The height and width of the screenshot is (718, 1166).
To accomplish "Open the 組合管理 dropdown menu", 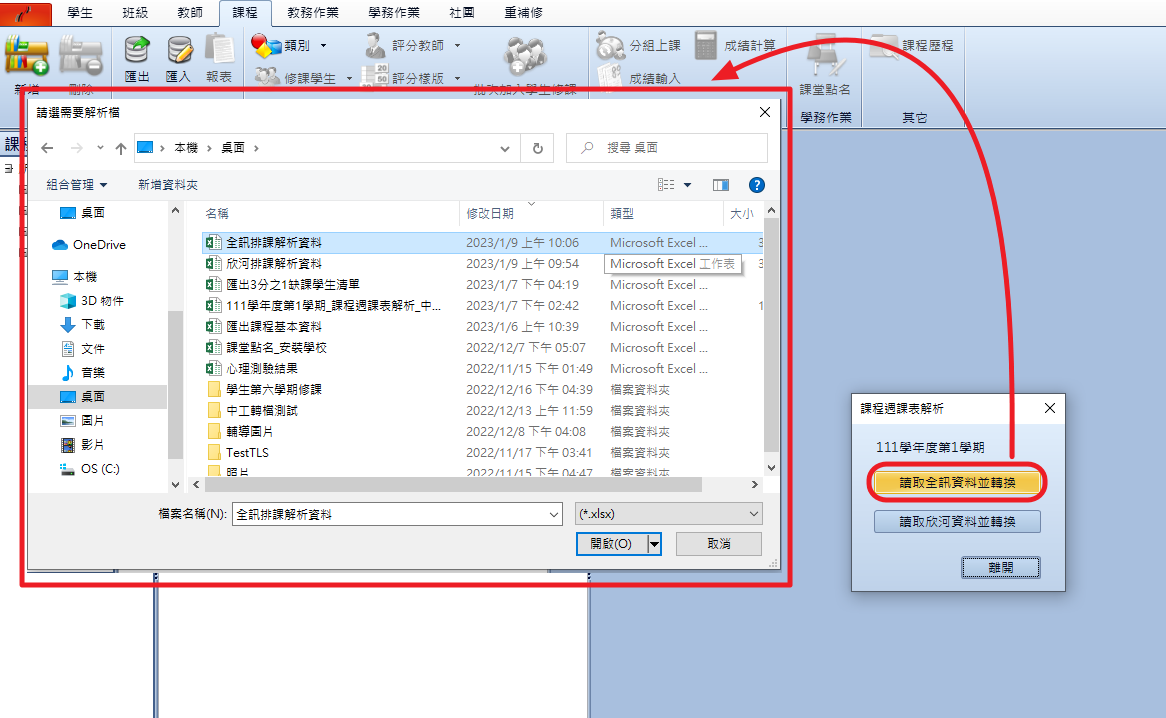I will point(76,185).
